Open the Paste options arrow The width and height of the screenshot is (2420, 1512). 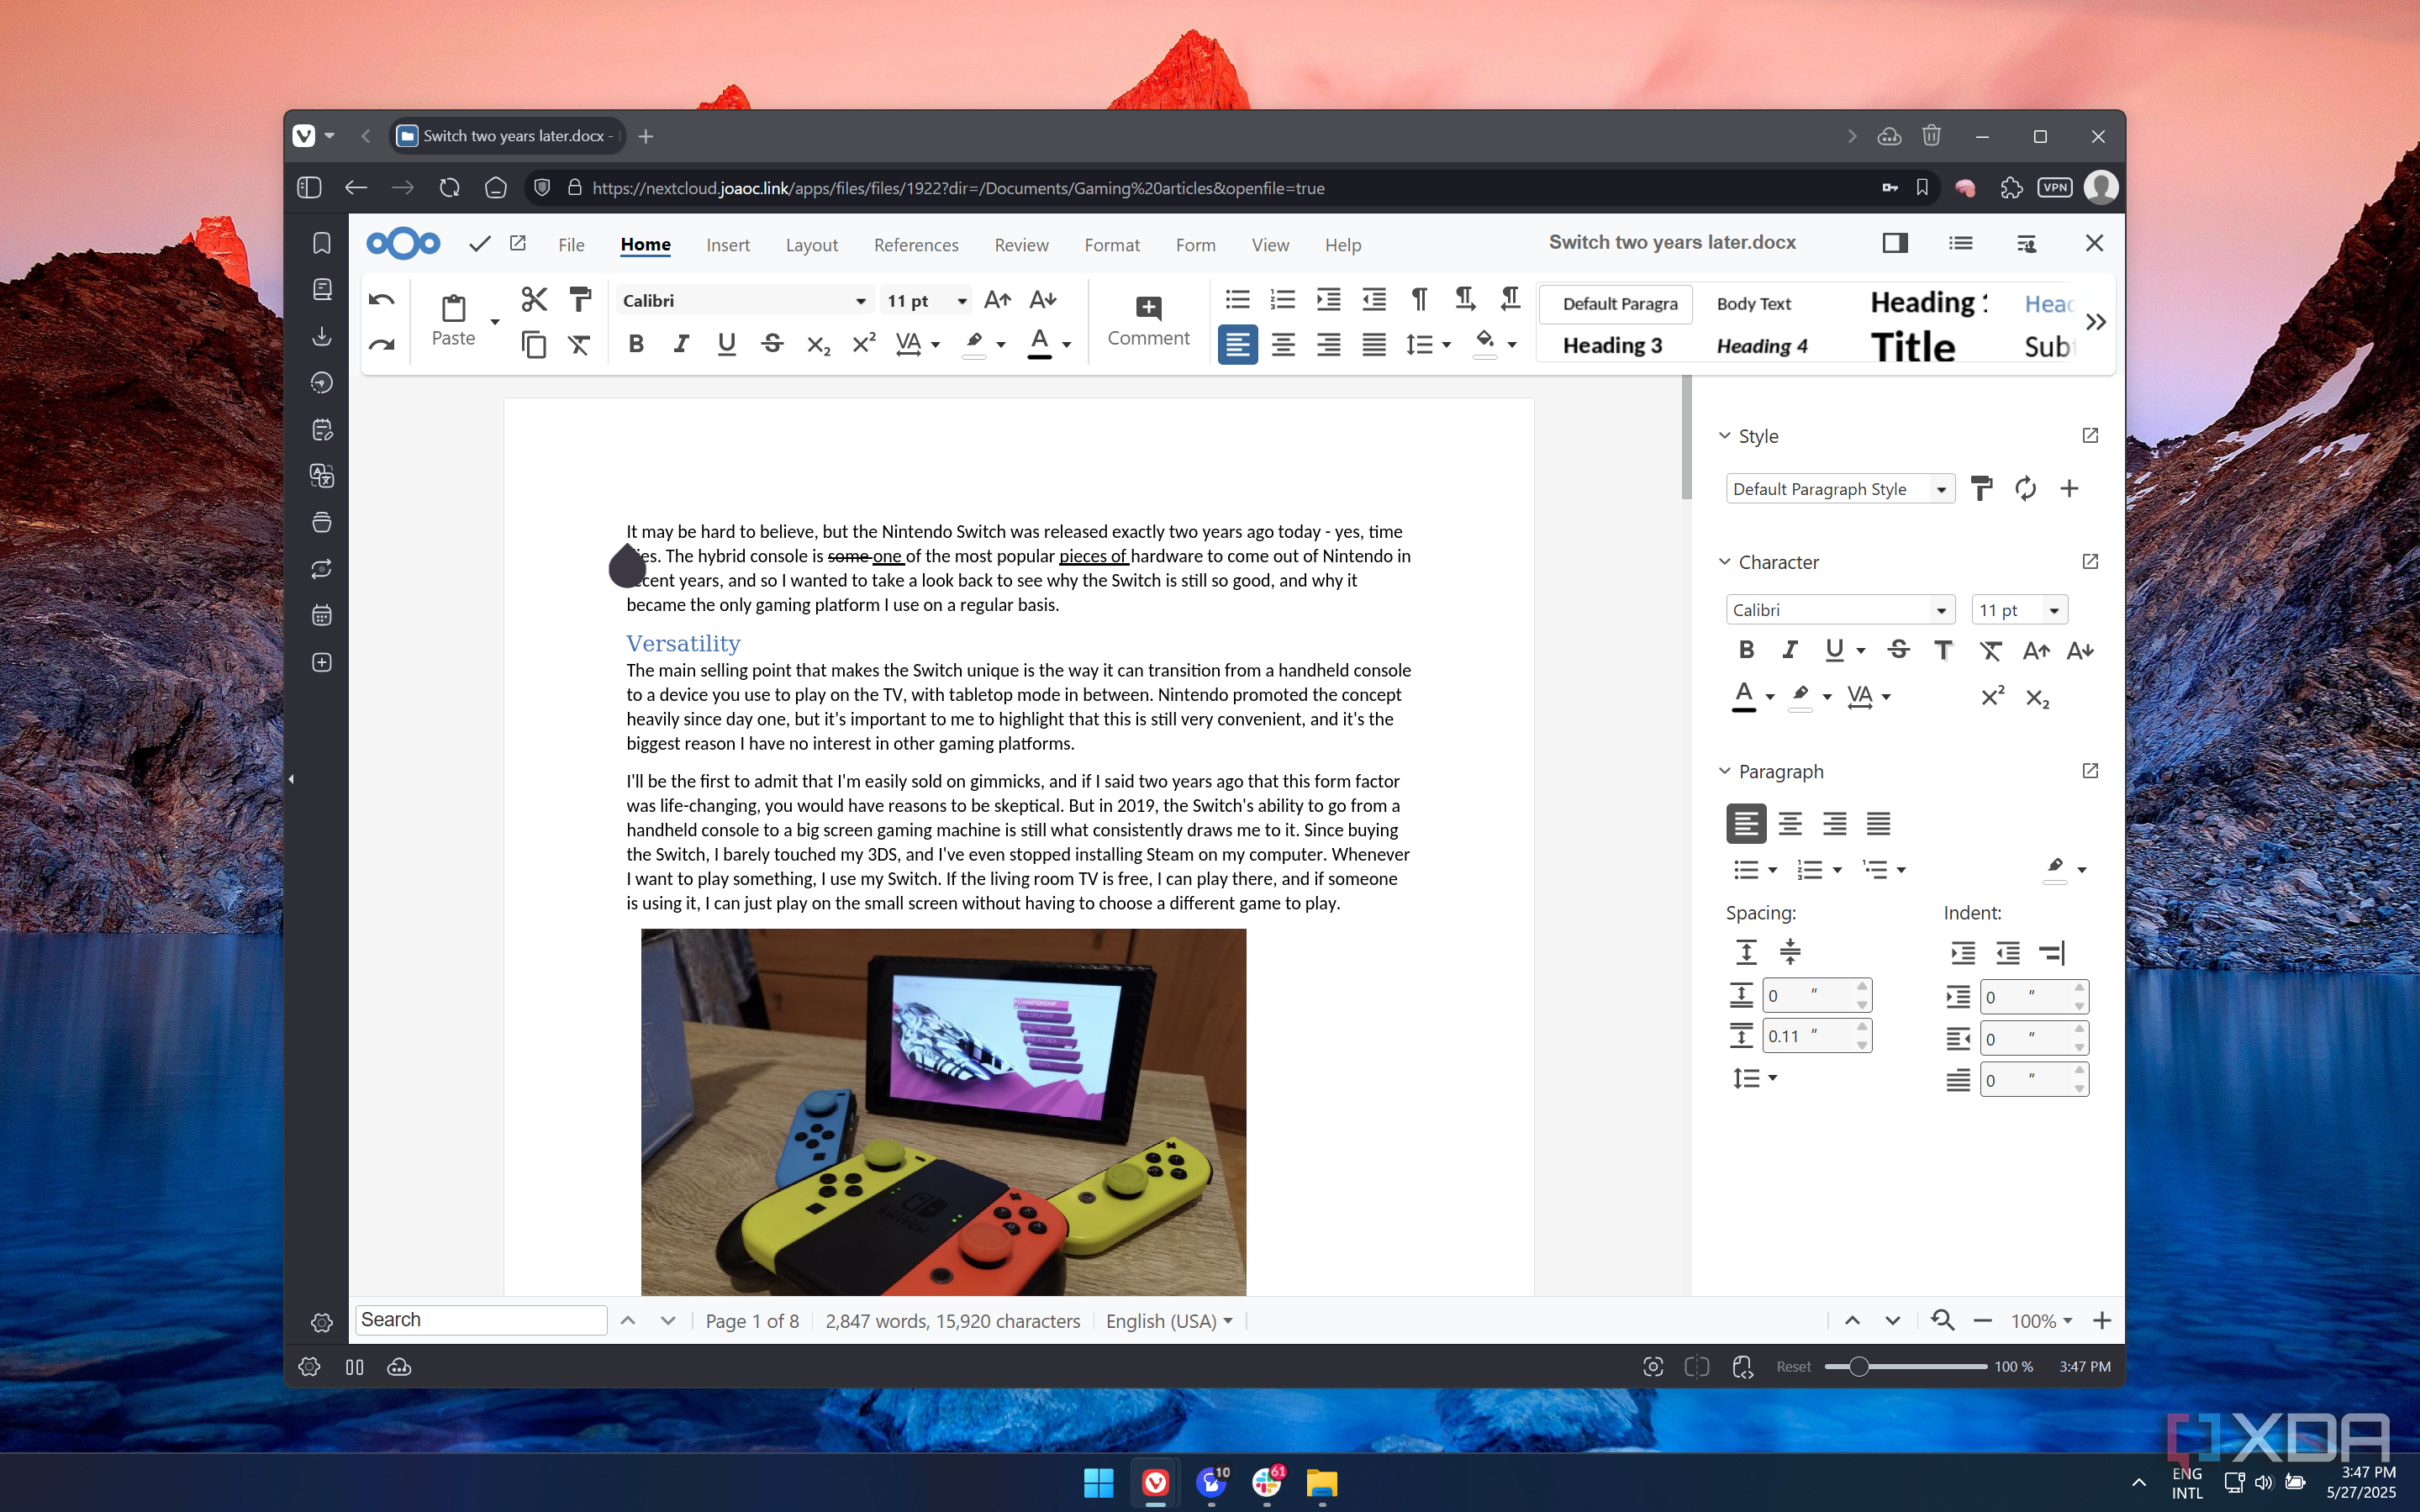[x=495, y=322]
